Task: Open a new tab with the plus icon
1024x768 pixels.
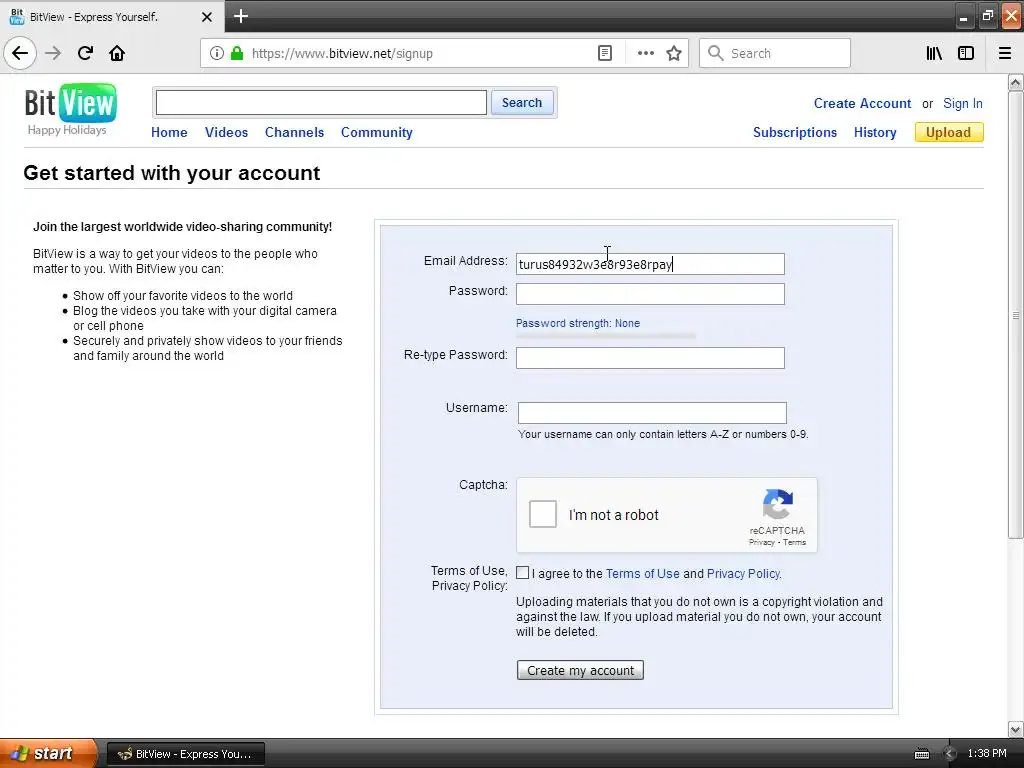Action: 241,16
